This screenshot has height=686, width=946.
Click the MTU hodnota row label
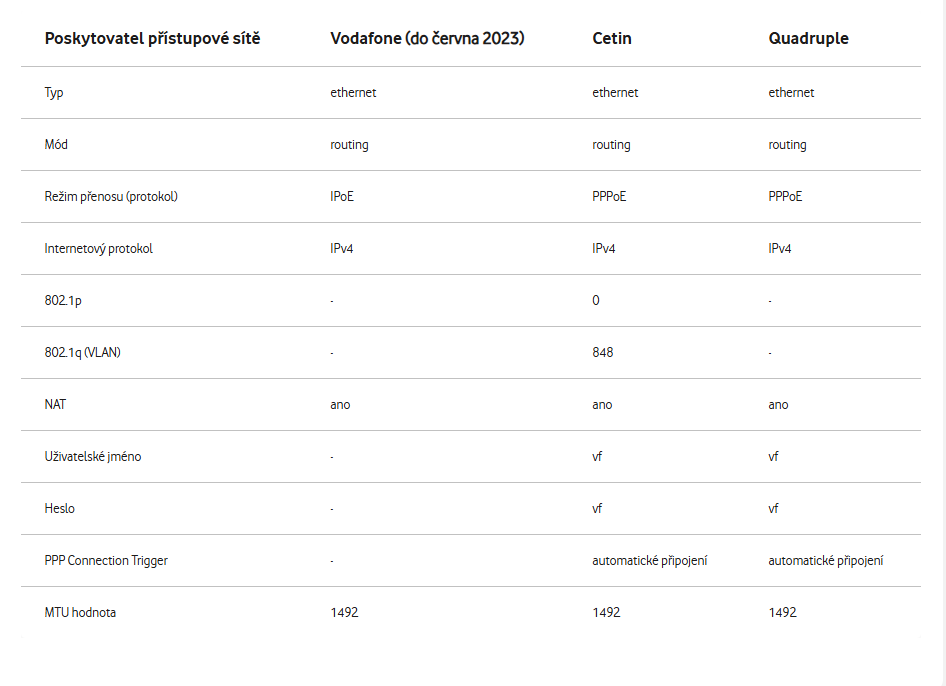[80, 613]
